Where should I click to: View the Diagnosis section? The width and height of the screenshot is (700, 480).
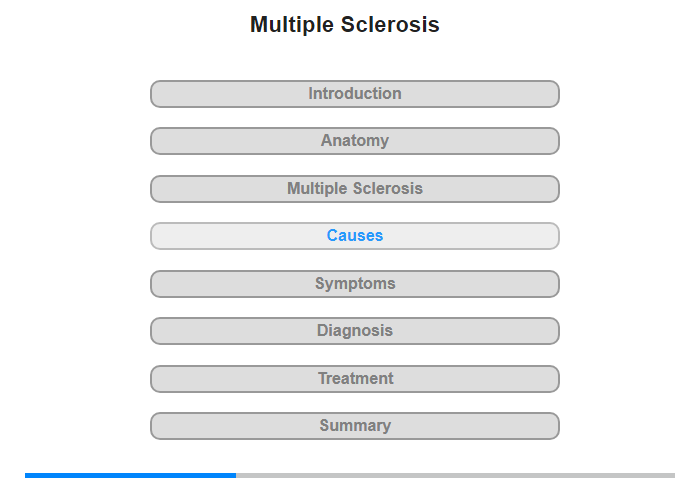354,331
